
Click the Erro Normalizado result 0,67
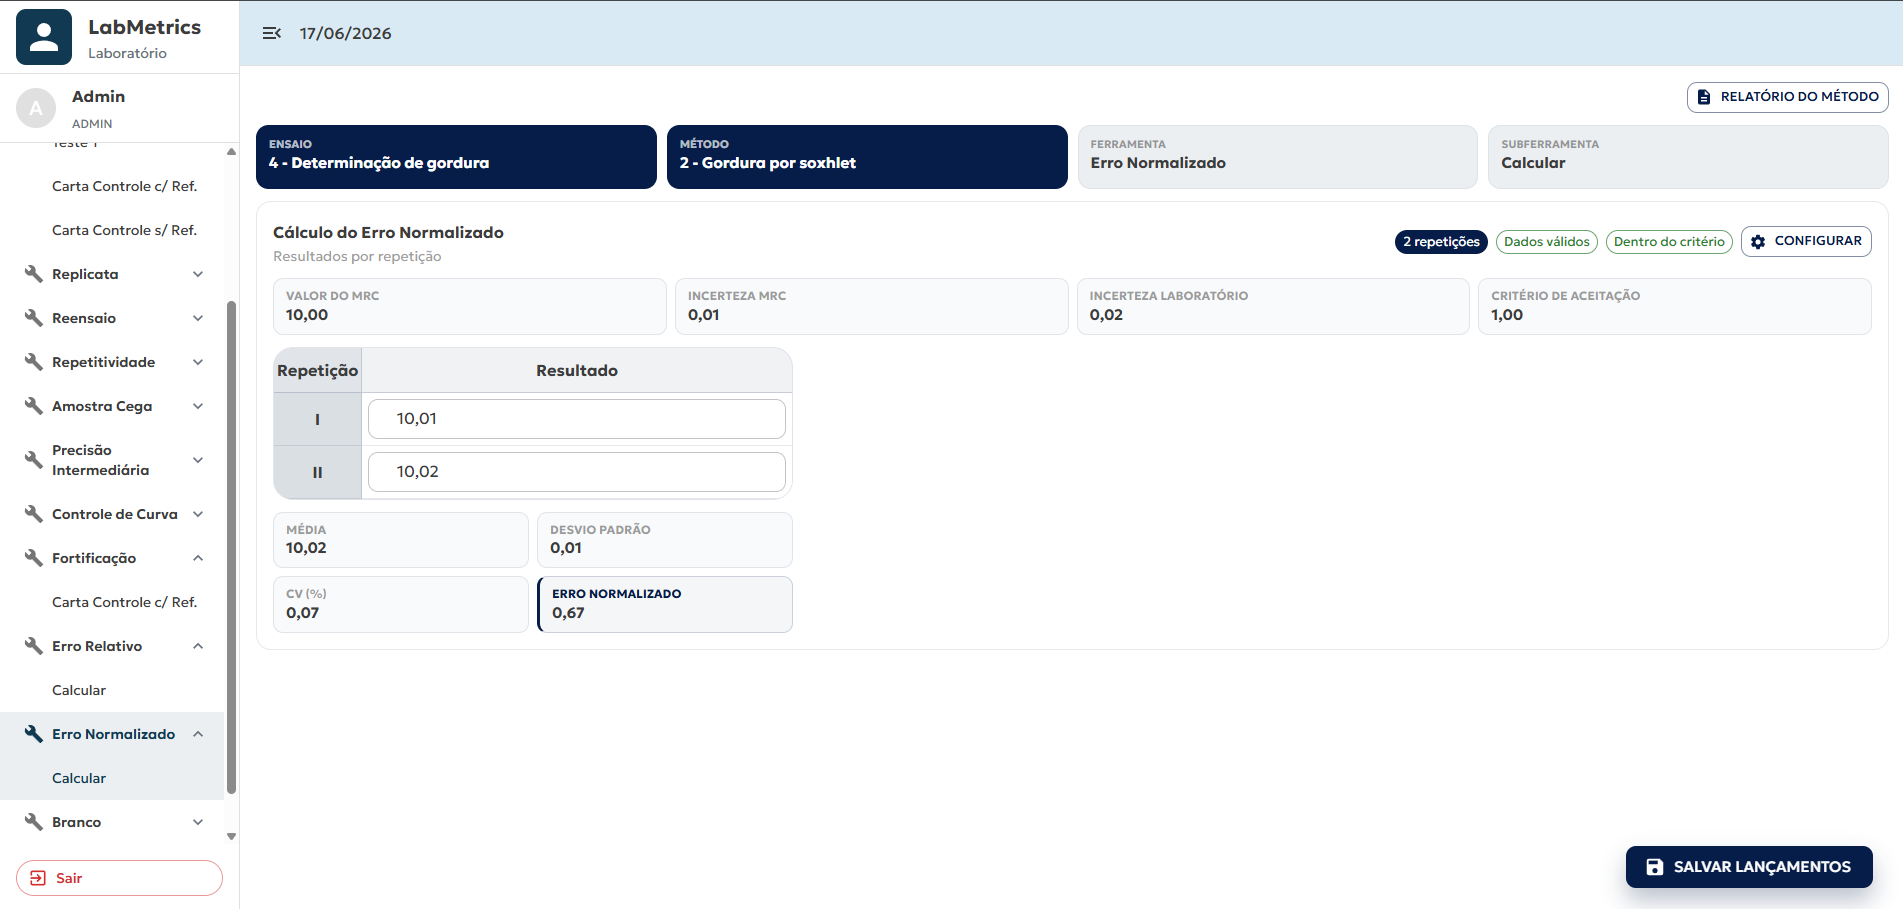pos(568,613)
